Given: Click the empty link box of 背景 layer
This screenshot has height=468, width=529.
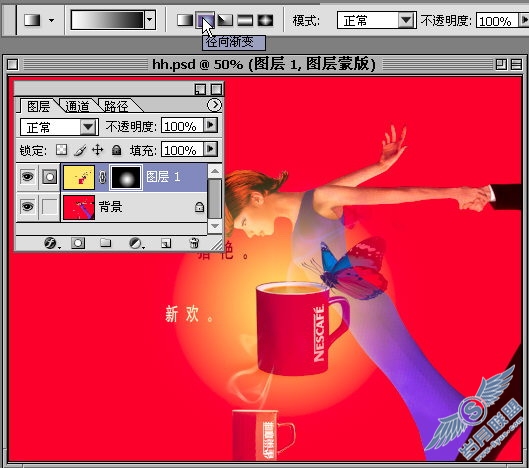Looking at the screenshot, I should pos(49,206).
